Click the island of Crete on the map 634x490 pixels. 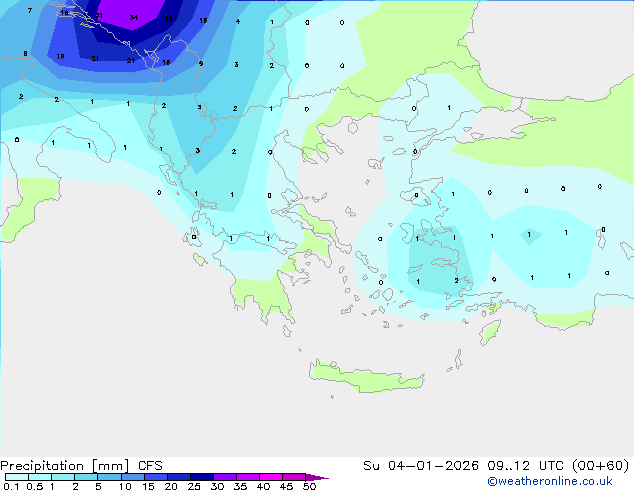click(366, 378)
